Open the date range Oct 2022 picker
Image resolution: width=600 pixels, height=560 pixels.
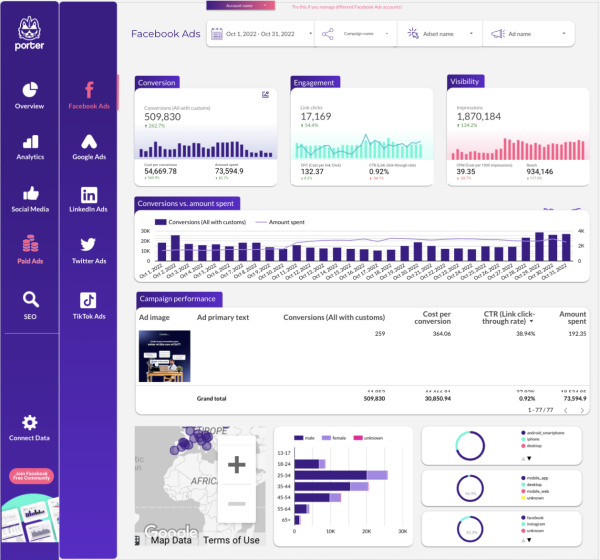click(x=261, y=34)
